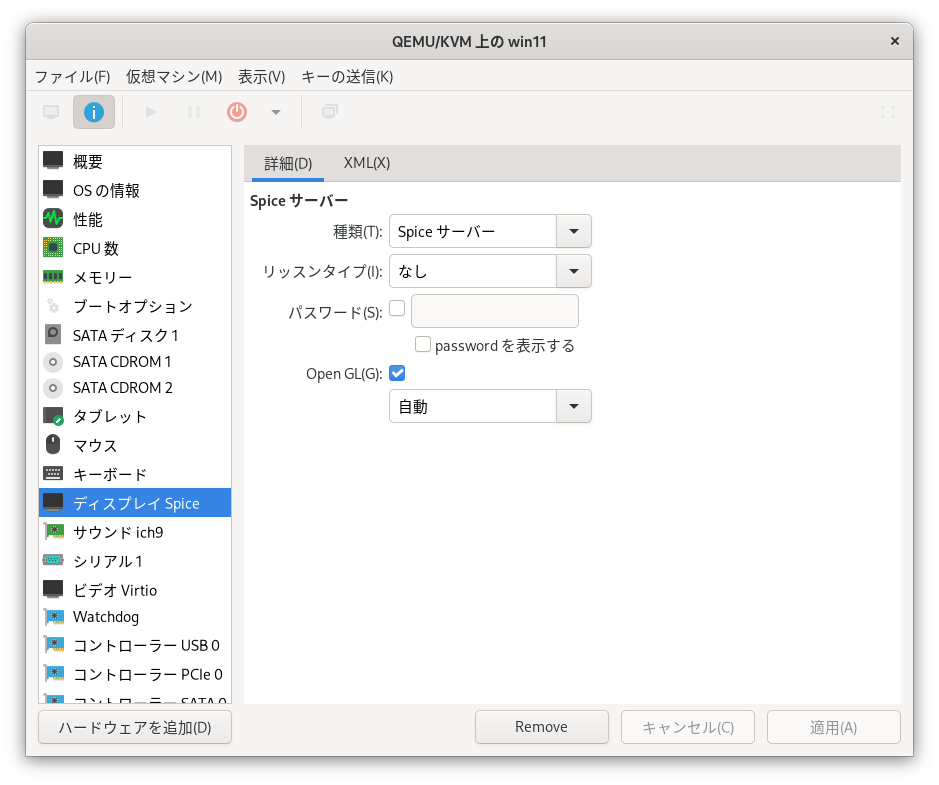
Task: Enable the パスワード checkbox
Action: (x=397, y=308)
